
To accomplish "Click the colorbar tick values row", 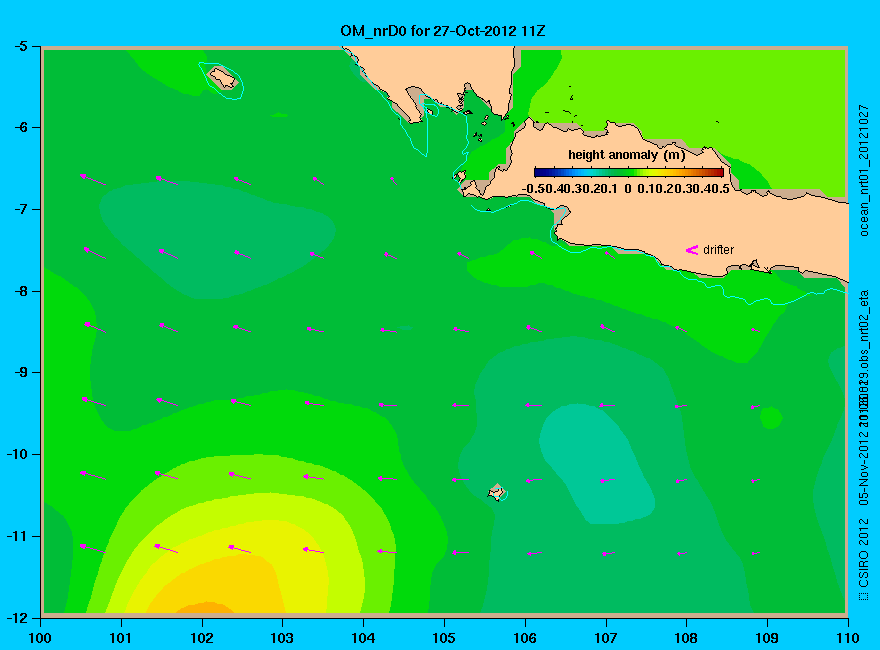I will tap(626, 189).
